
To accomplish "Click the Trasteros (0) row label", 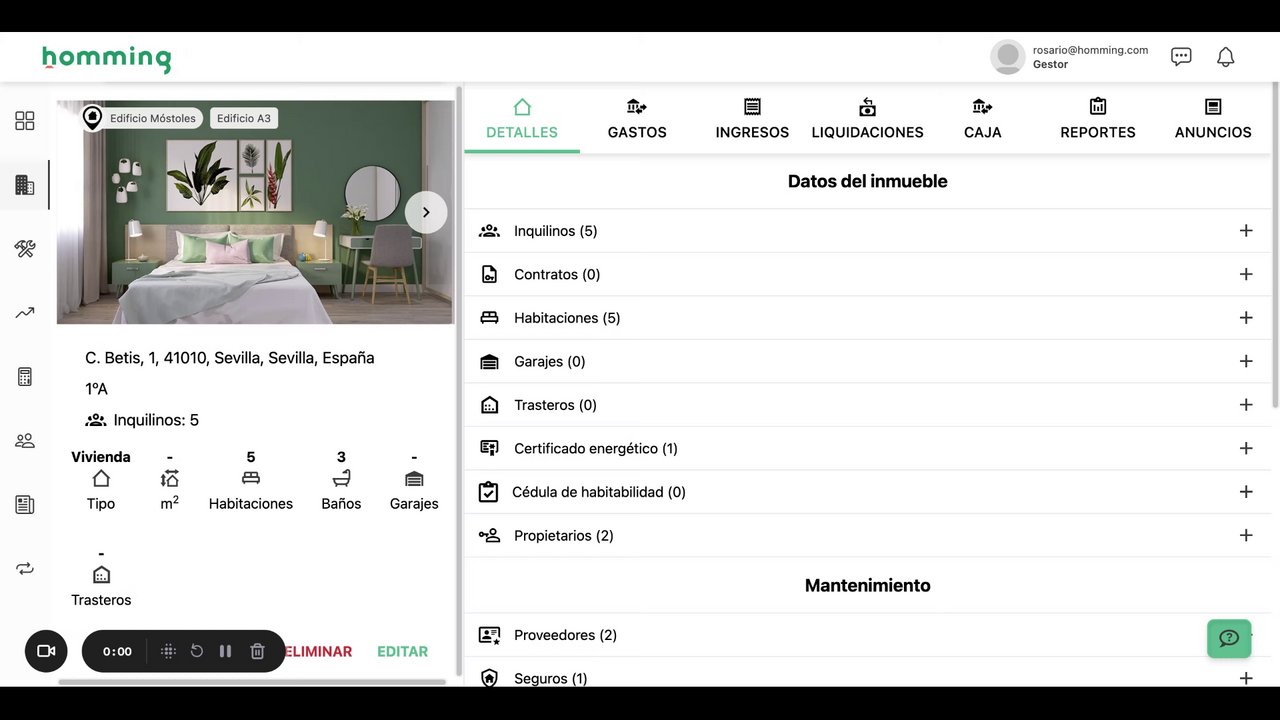I will coord(555,405).
